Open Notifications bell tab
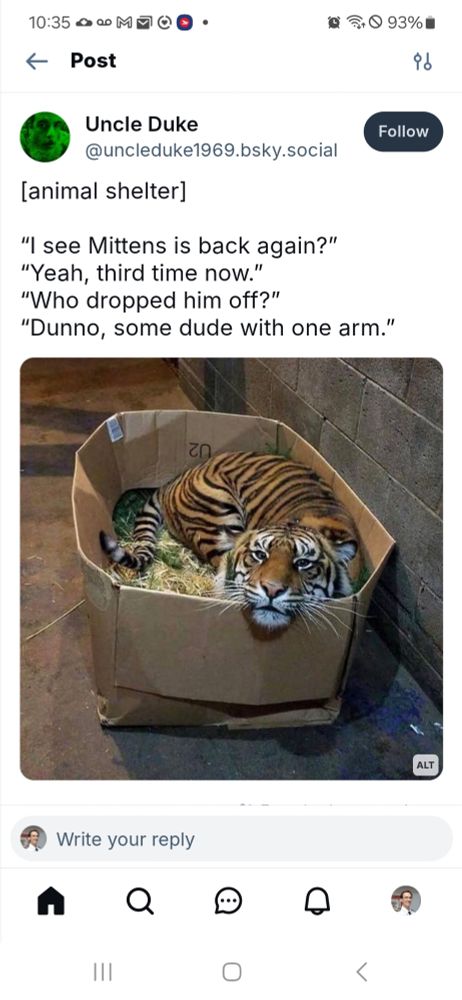Screen dimensions: 462x1000 pyautogui.click(x=318, y=901)
